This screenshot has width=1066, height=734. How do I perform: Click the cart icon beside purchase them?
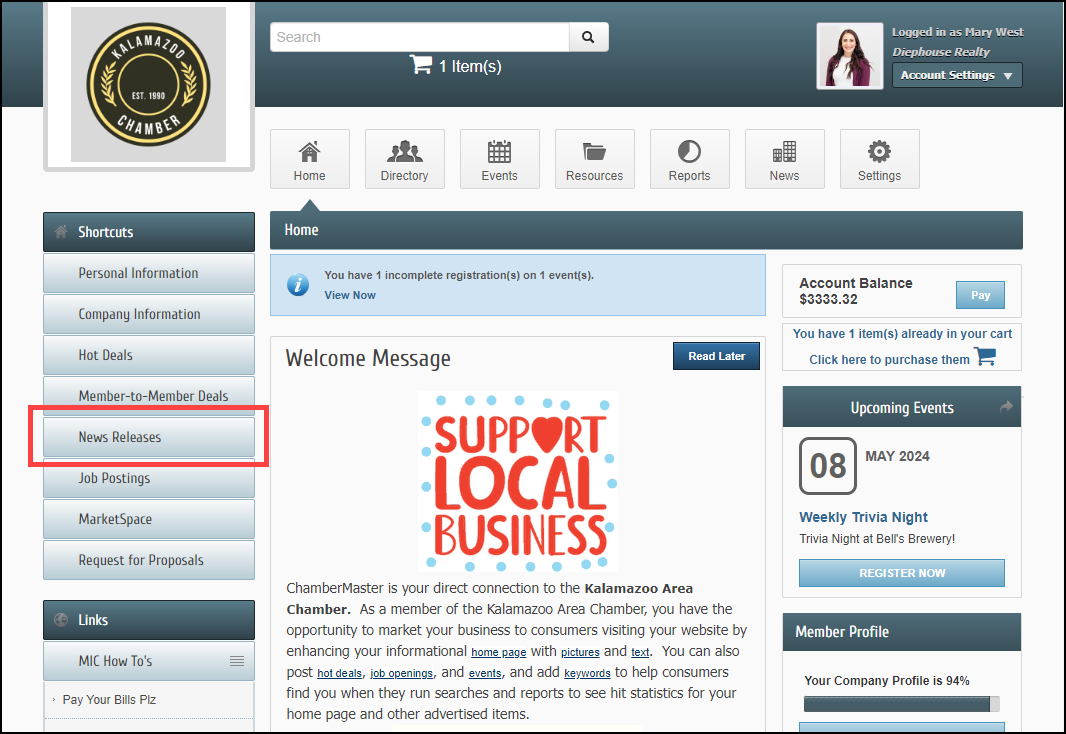pyautogui.click(x=985, y=356)
